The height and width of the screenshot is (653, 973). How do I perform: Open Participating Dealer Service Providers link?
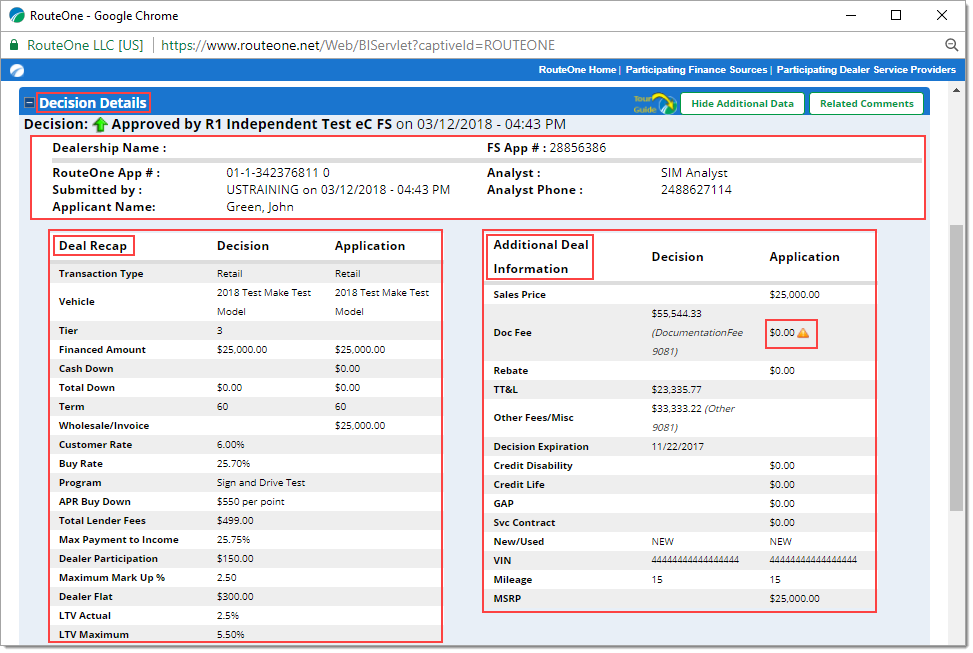pos(866,70)
